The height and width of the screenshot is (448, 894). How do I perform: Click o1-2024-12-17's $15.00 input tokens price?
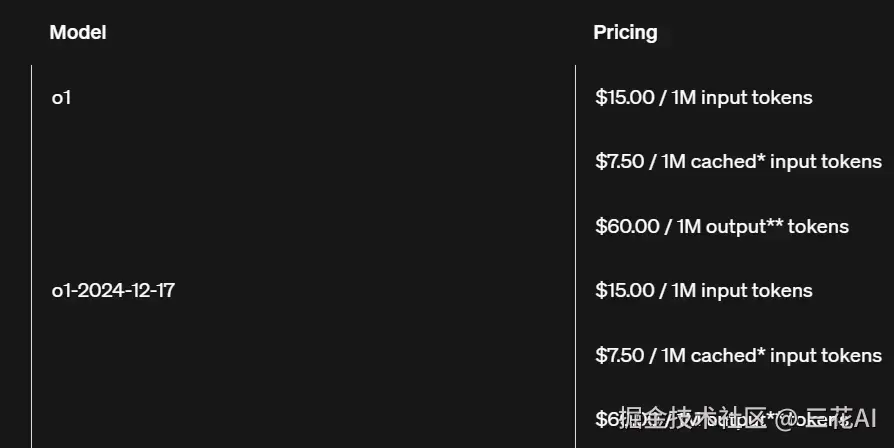click(x=704, y=291)
